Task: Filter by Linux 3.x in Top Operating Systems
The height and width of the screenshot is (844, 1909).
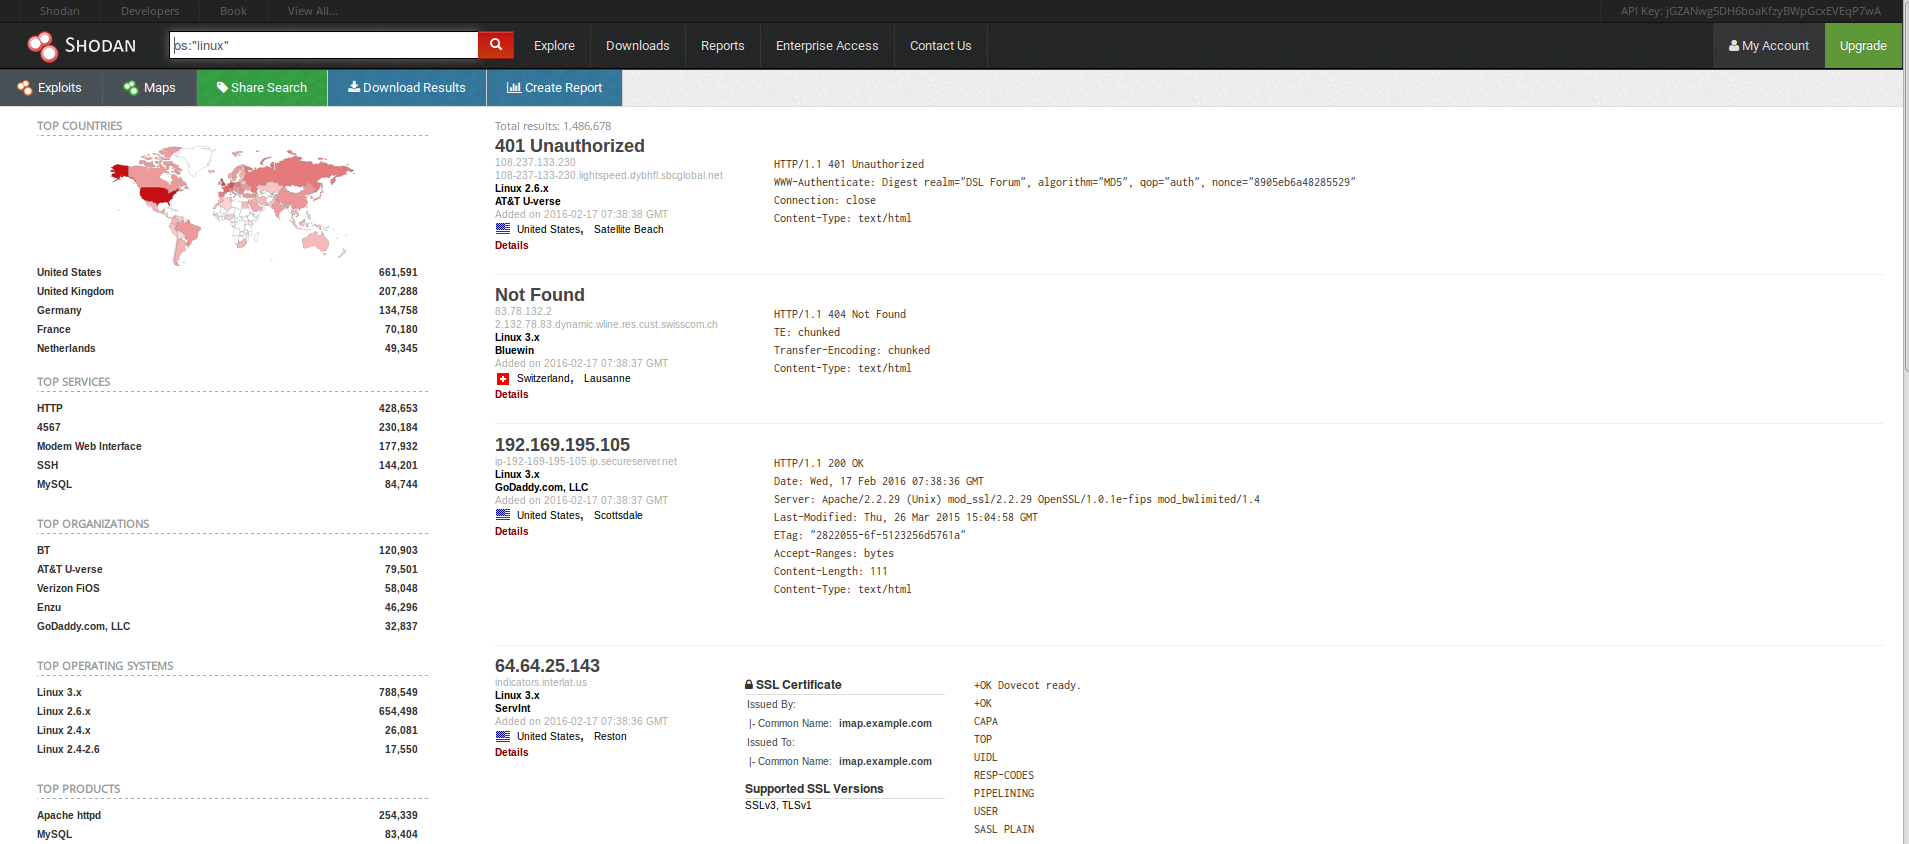Action: point(60,693)
